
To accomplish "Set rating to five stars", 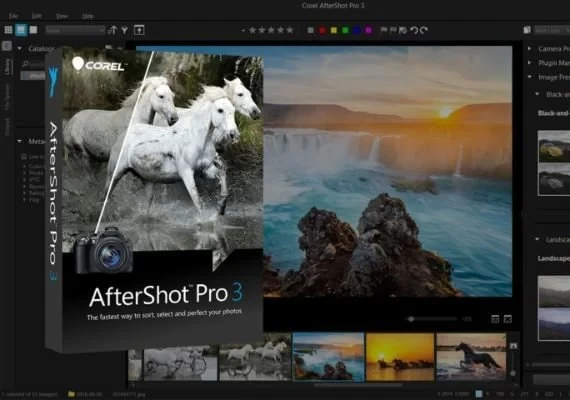I will click(290, 30).
